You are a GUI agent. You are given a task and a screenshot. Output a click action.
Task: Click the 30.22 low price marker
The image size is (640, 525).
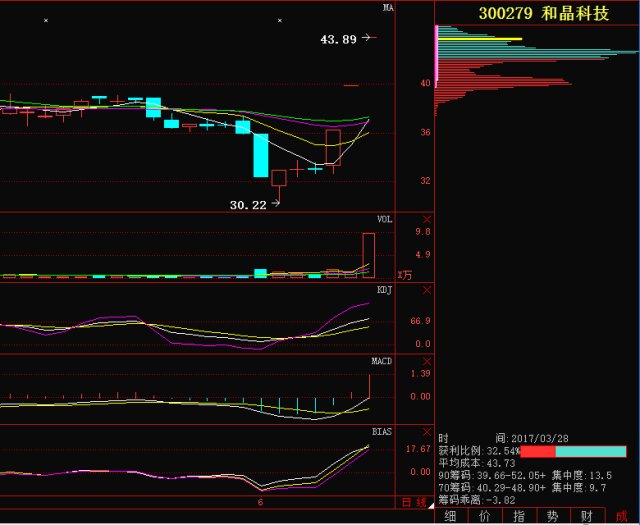coord(248,205)
